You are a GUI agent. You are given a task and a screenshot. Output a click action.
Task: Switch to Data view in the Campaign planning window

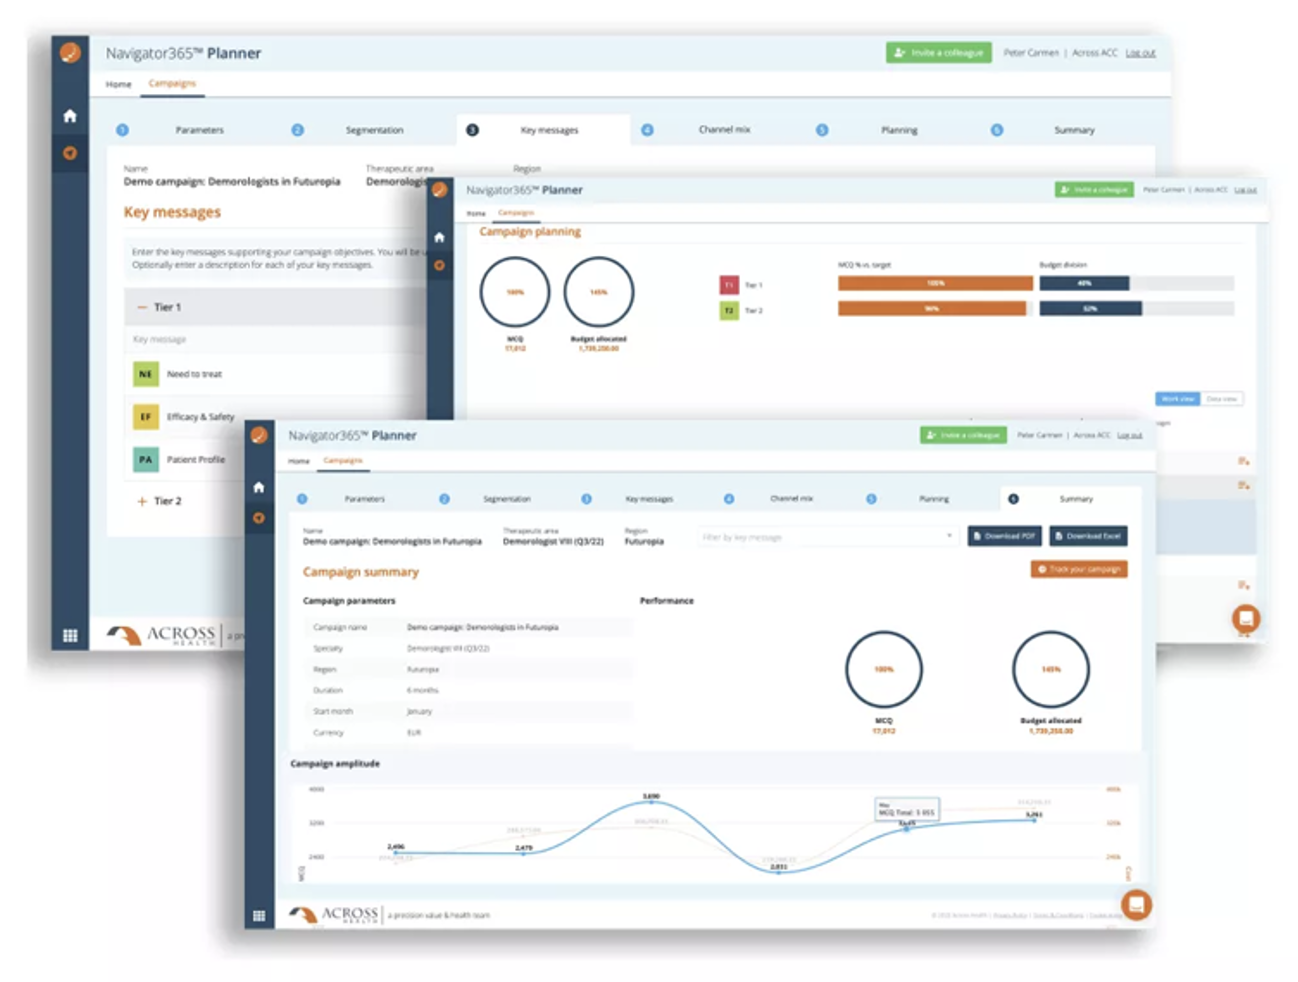pos(1222,399)
